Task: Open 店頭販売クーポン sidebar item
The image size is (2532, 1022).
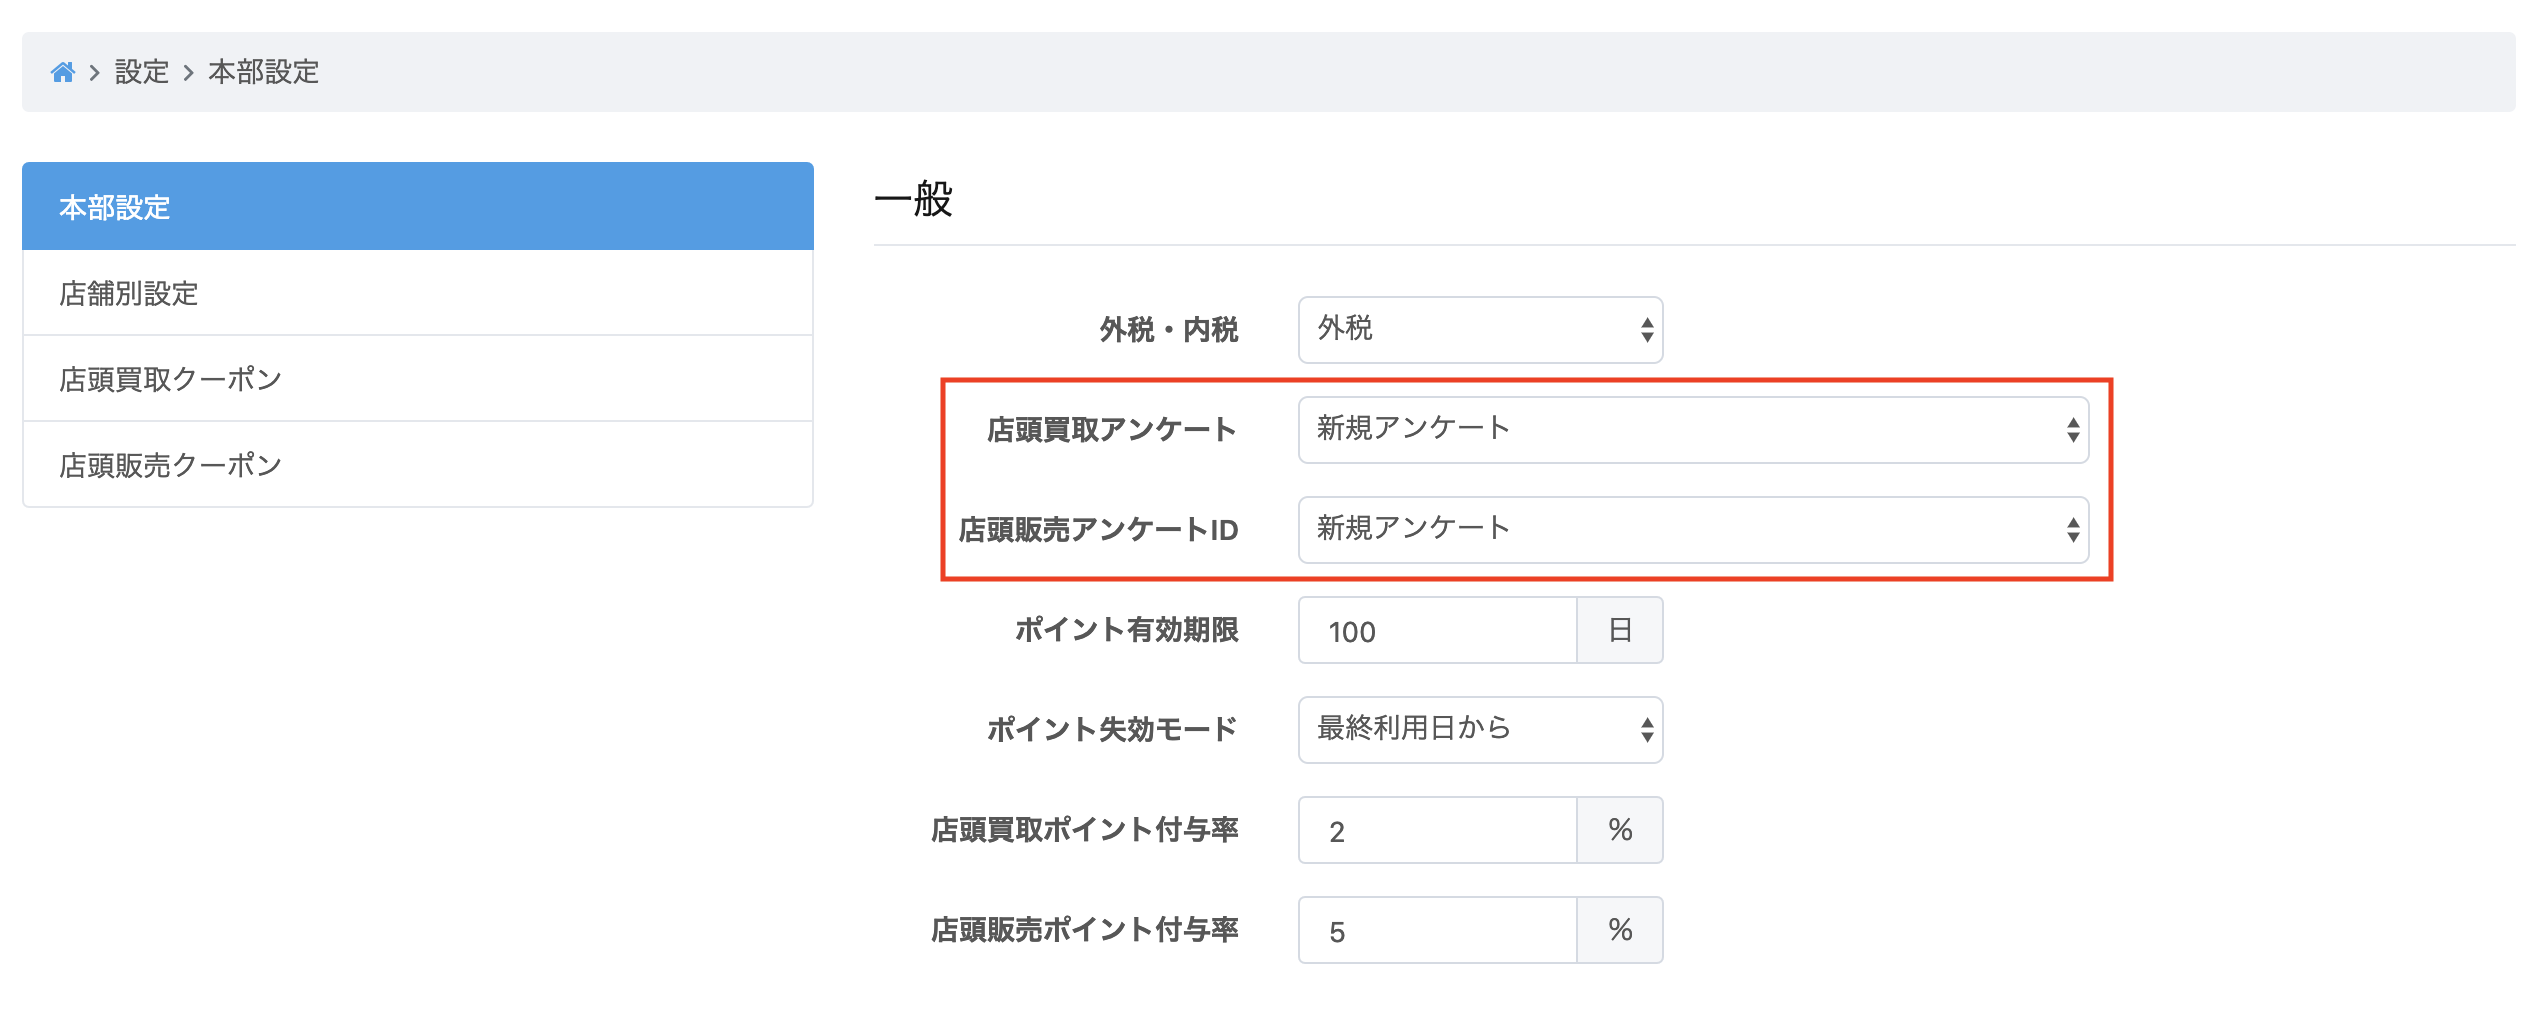Action: pos(418,465)
